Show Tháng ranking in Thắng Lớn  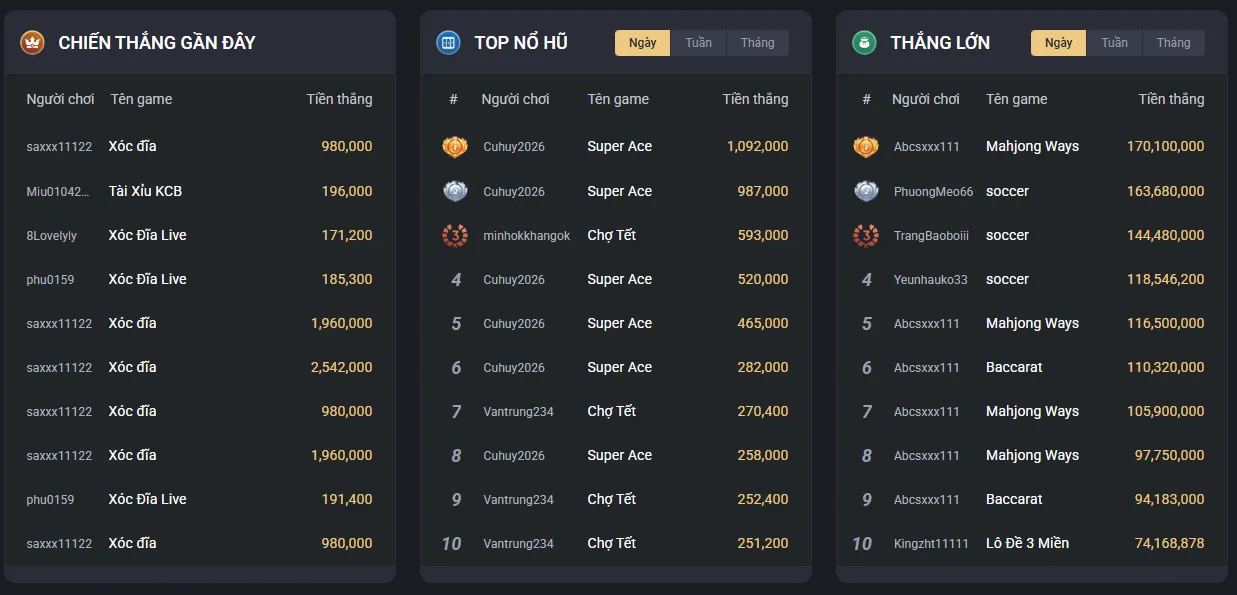point(1174,43)
